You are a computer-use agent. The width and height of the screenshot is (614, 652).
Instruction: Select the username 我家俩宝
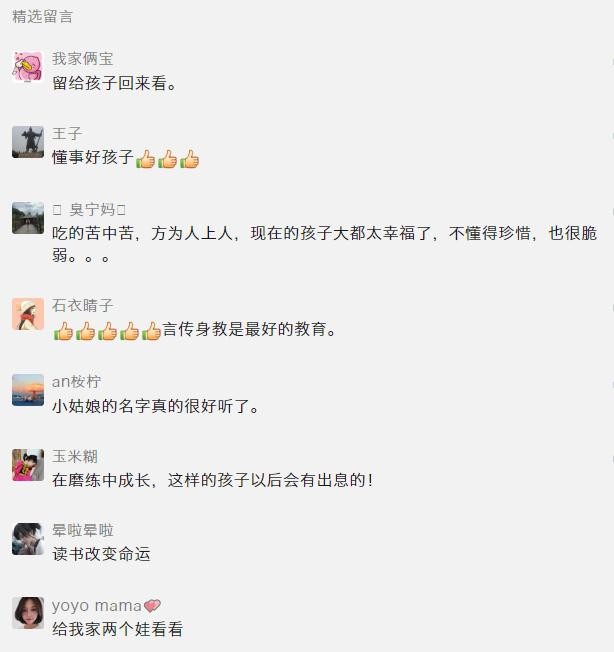(x=83, y=59)
